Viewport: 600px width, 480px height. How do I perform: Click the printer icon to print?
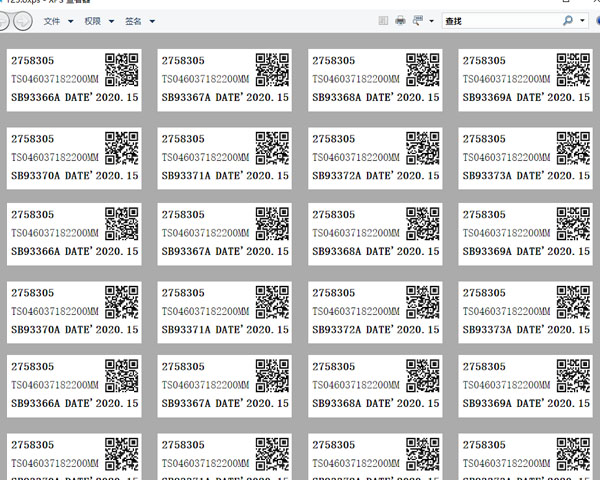point(400,20)
